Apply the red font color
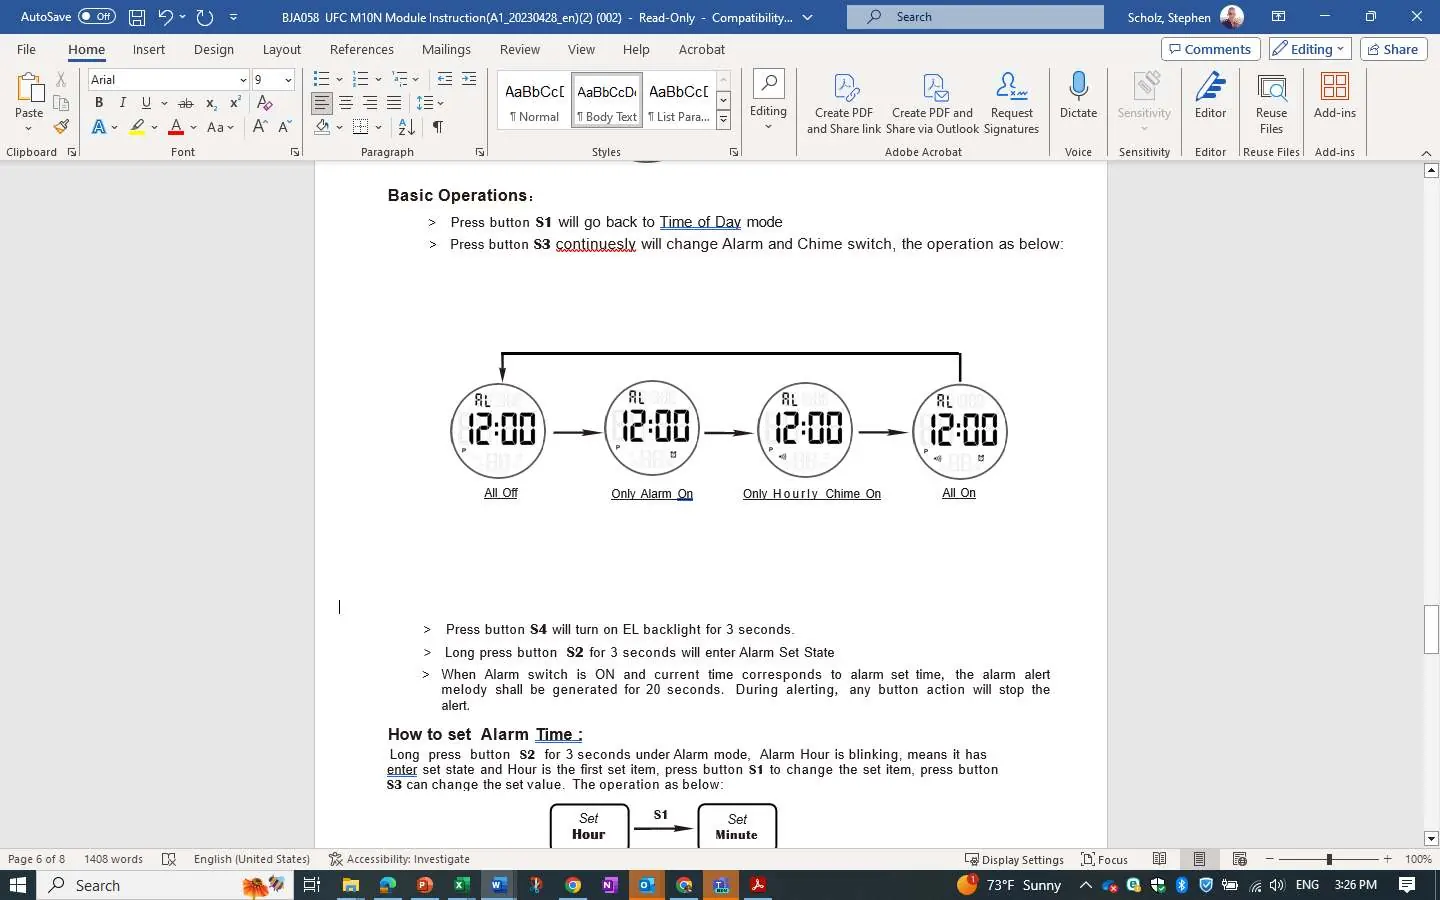Screen dimensions: 1440x900 tap(176, 127)
